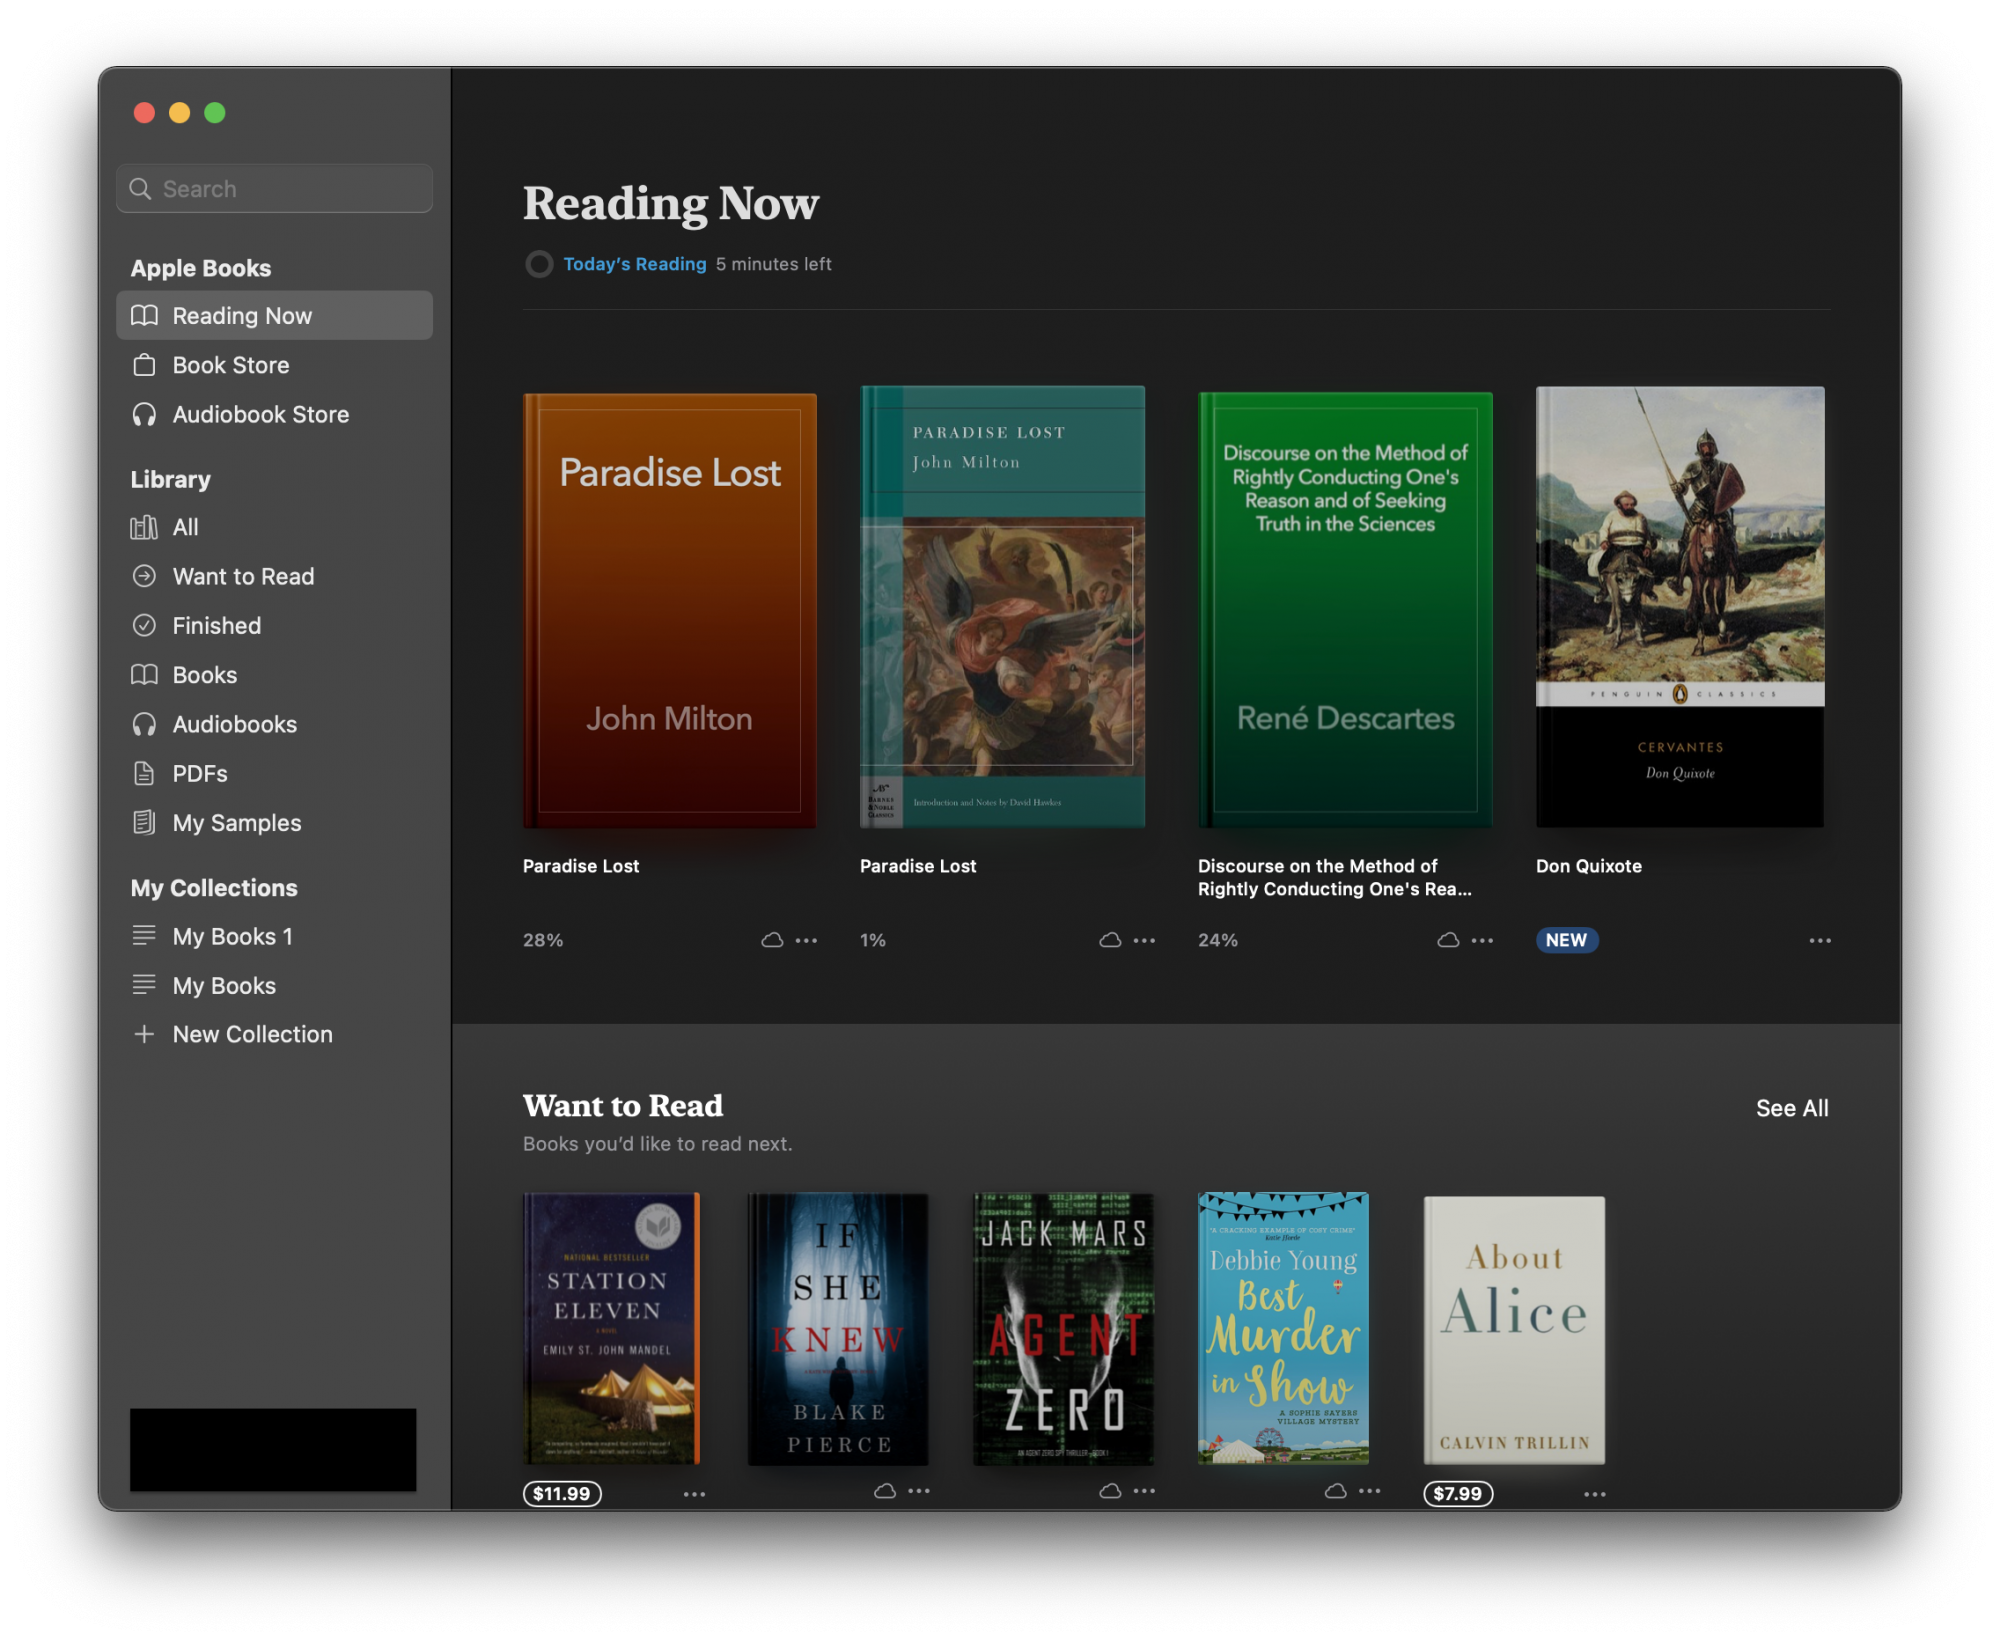
Task: Open the orange Paradise Lost book cover
Action: point(669,610)
